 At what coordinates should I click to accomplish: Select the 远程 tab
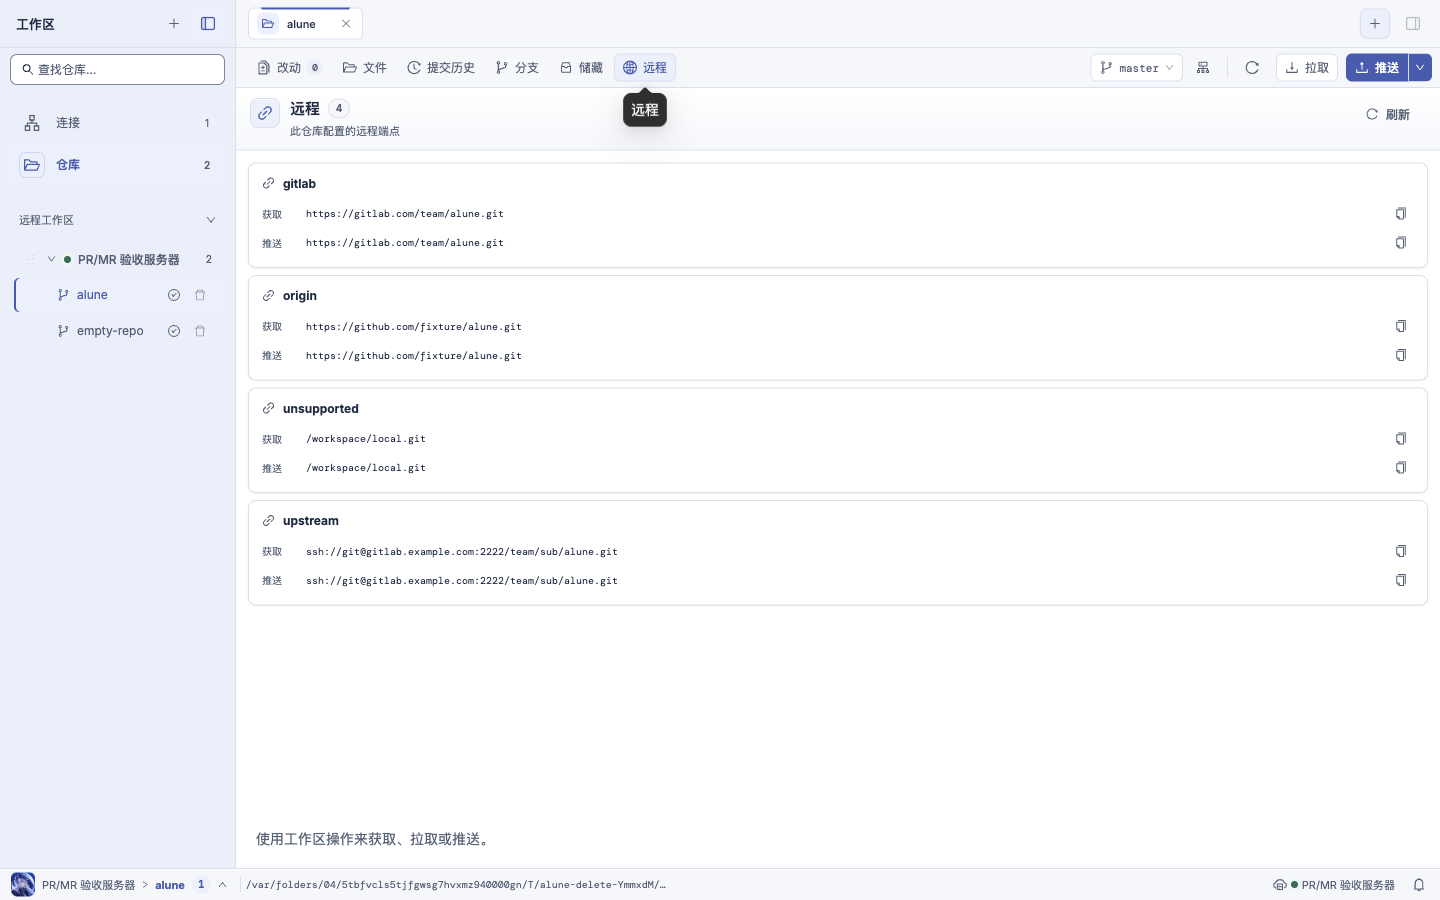(x=645, y=68)
